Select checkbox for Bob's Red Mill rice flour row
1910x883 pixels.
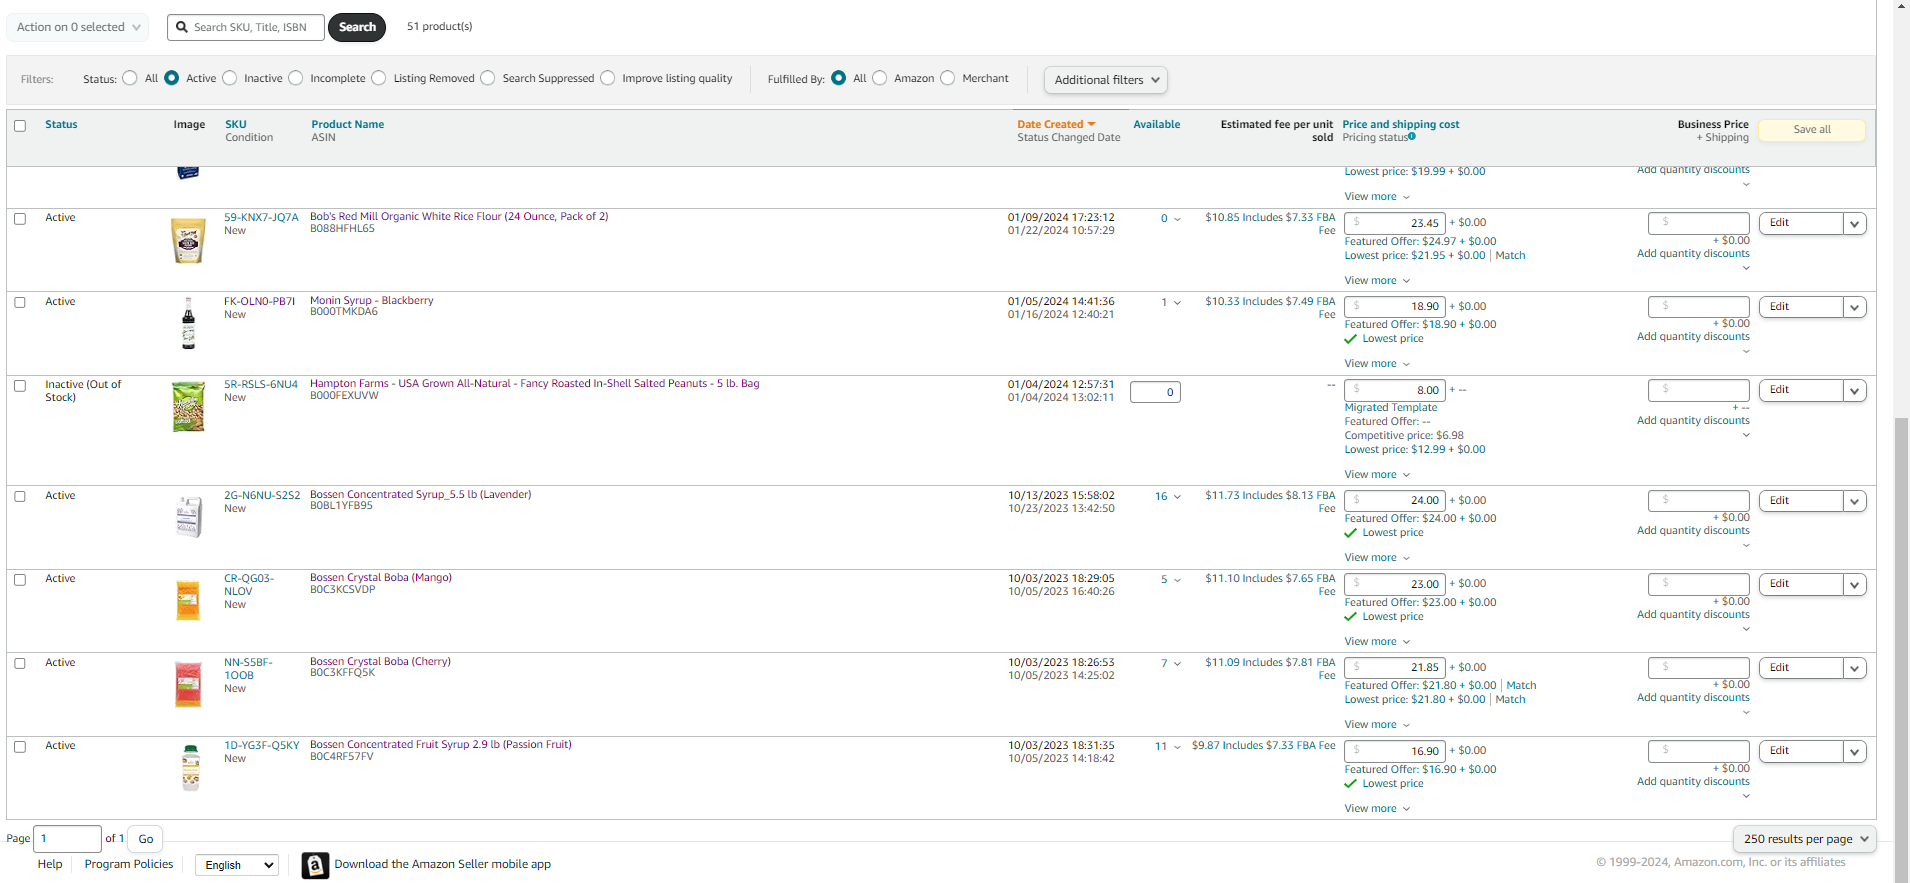point(20,218)
